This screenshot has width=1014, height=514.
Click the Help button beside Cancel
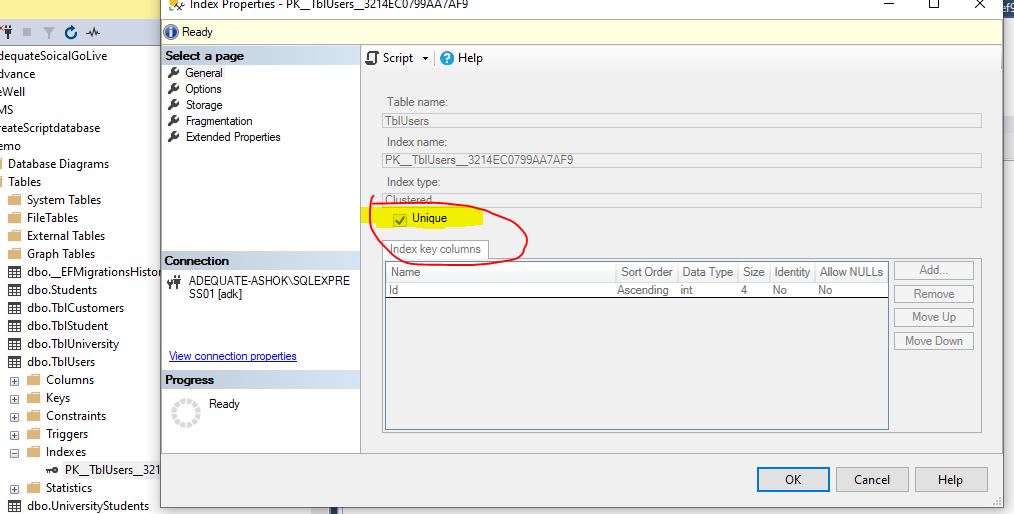click(951, 480)
